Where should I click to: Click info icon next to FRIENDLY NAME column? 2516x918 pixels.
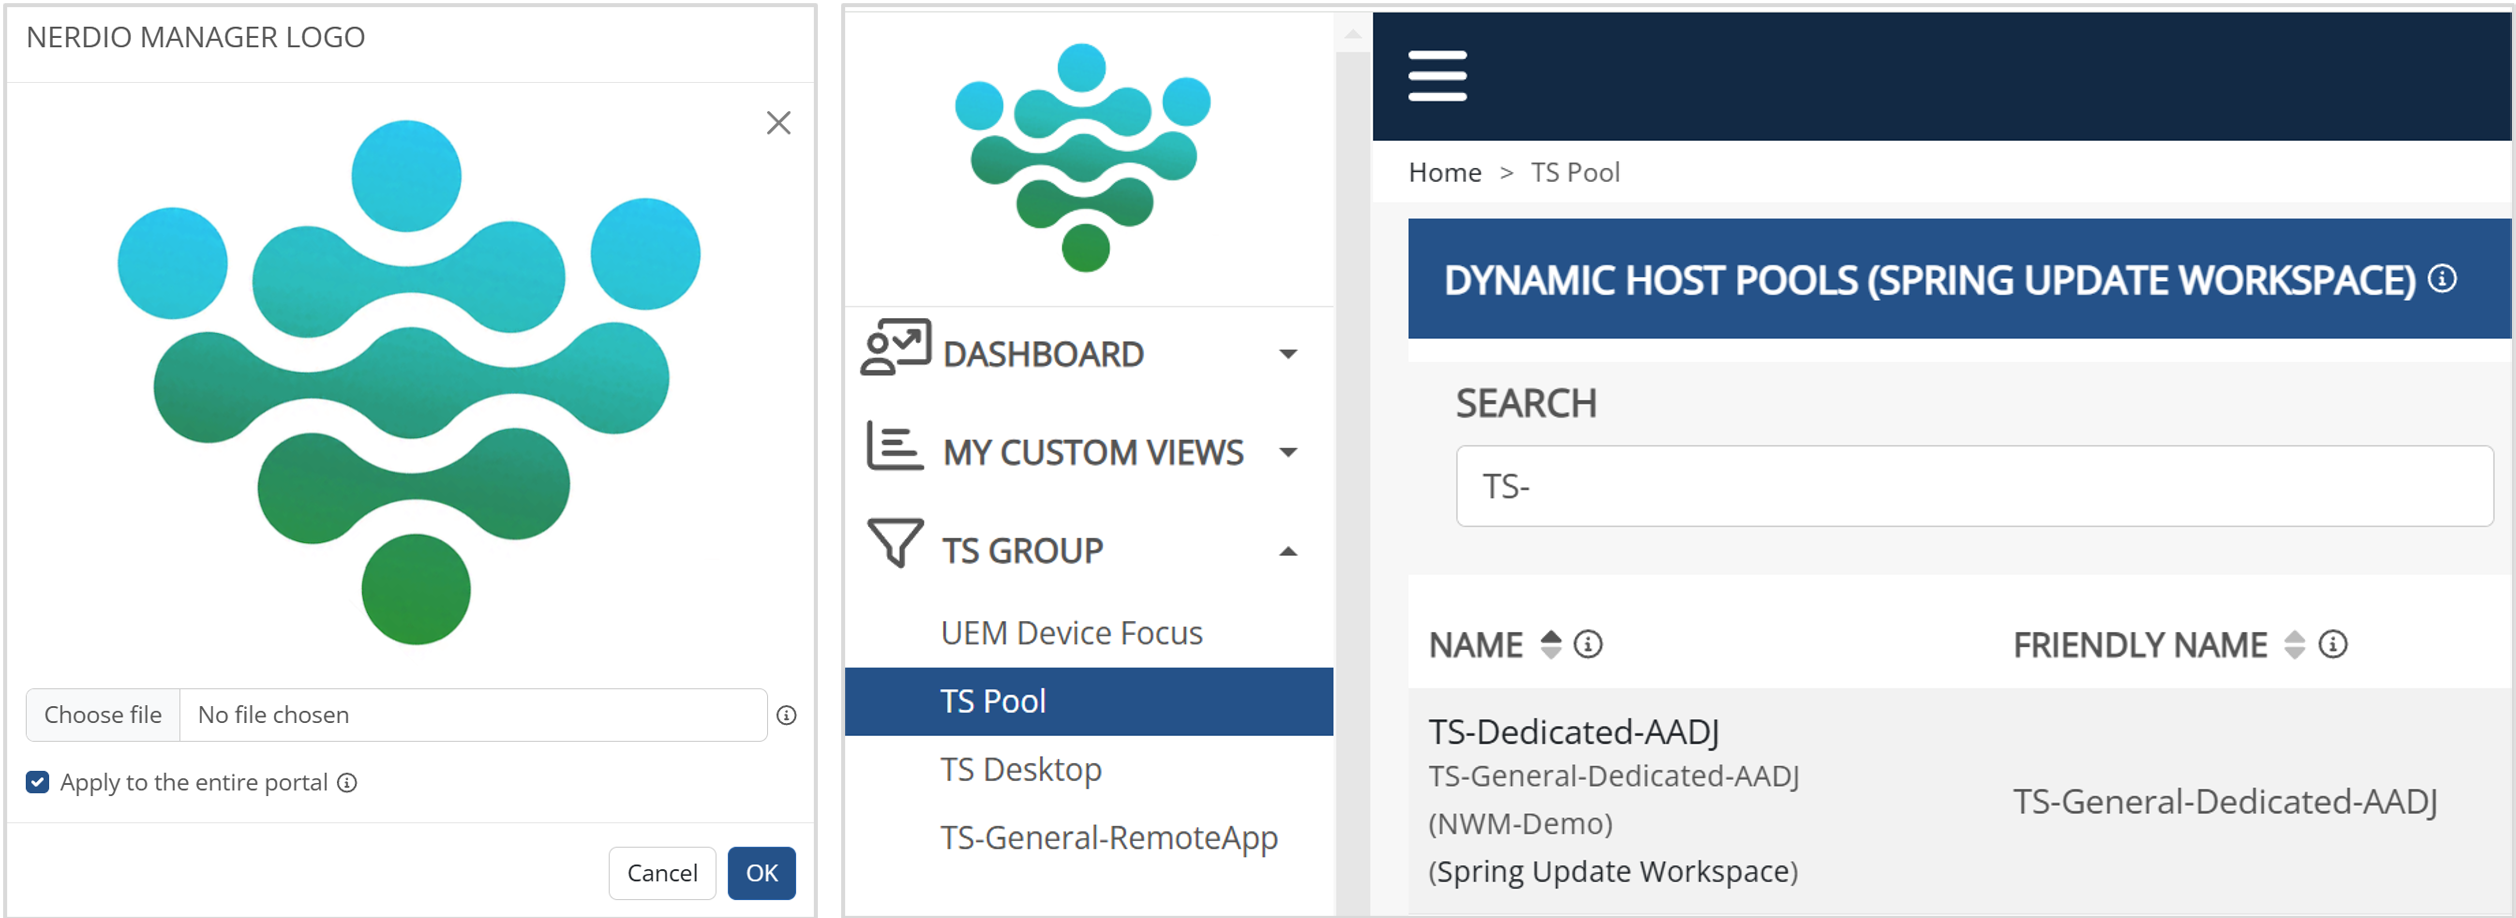[x=2333, y=645]
